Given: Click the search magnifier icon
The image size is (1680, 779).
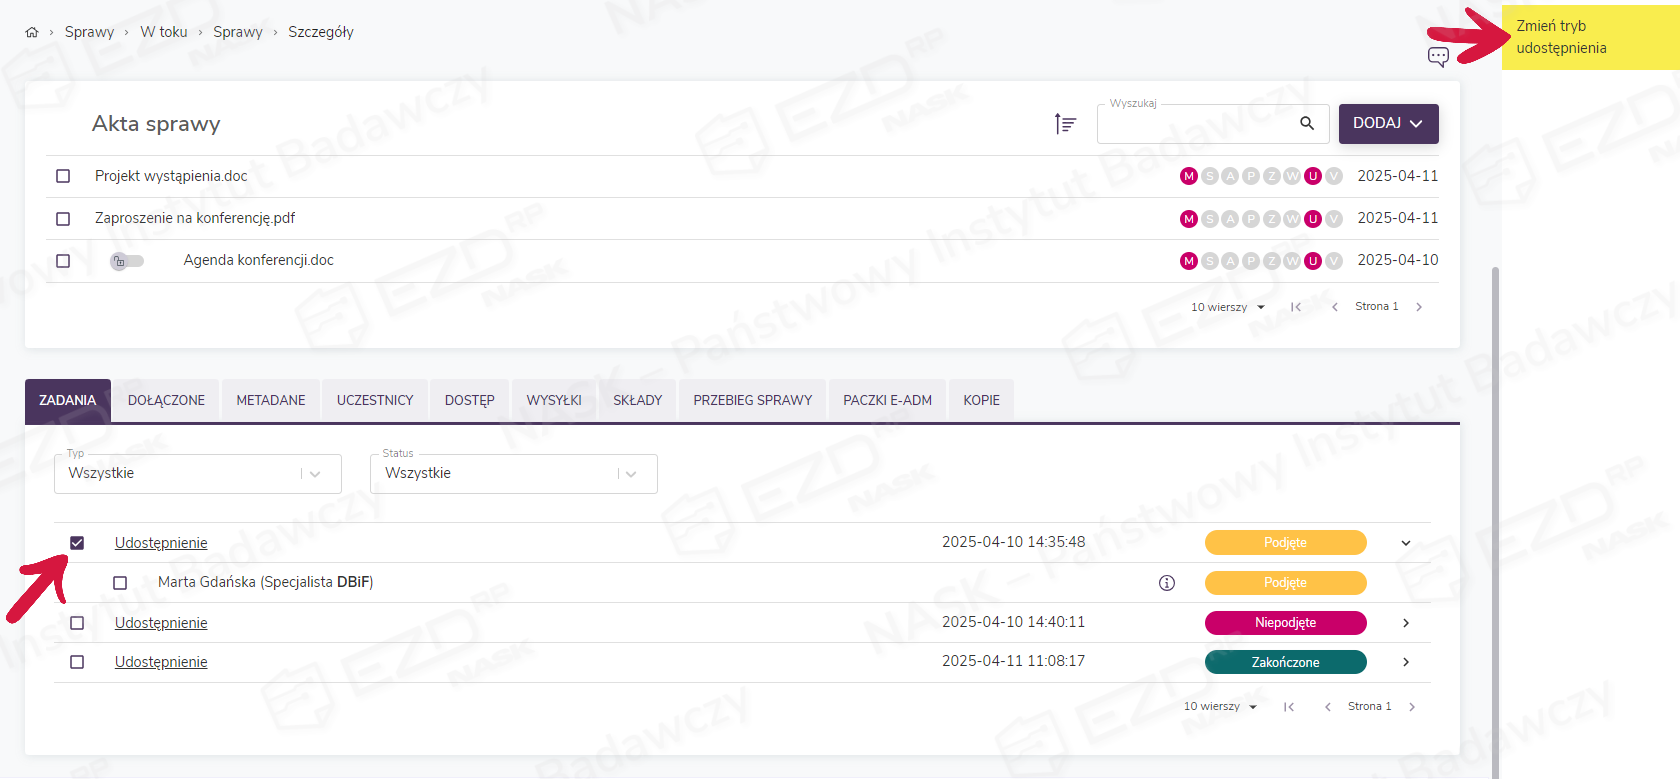Looking at the screenshot, I should [1307, 123].
